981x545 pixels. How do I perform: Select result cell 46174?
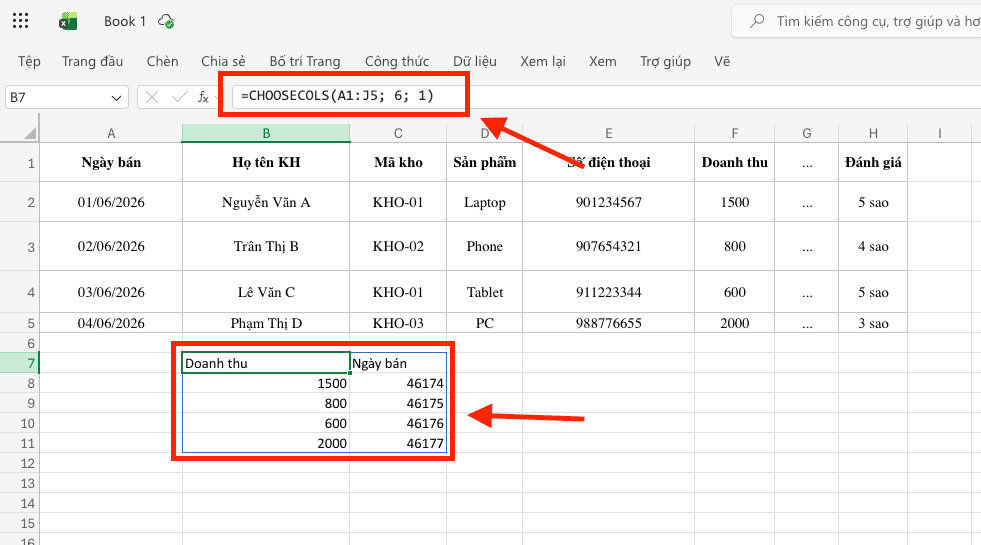tap(398, 383)
